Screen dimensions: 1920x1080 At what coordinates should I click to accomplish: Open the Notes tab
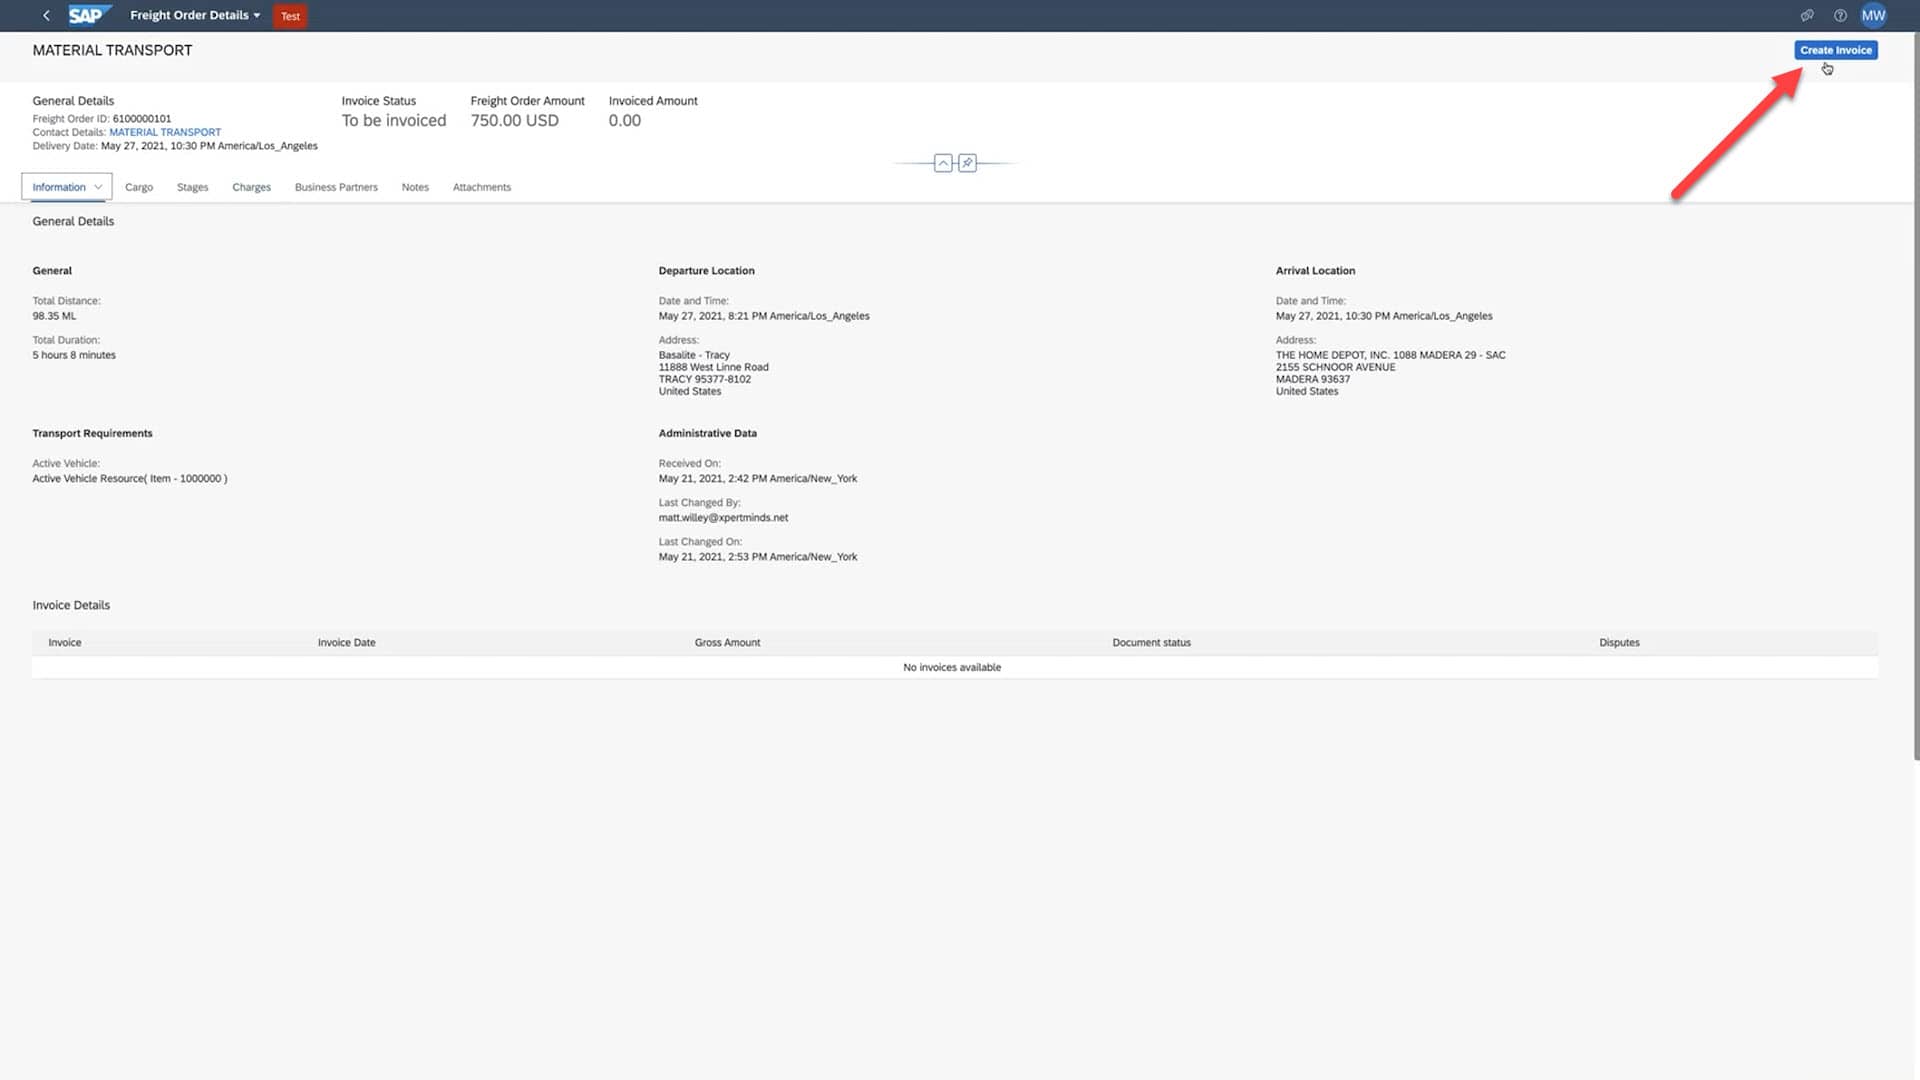[415, 187]
